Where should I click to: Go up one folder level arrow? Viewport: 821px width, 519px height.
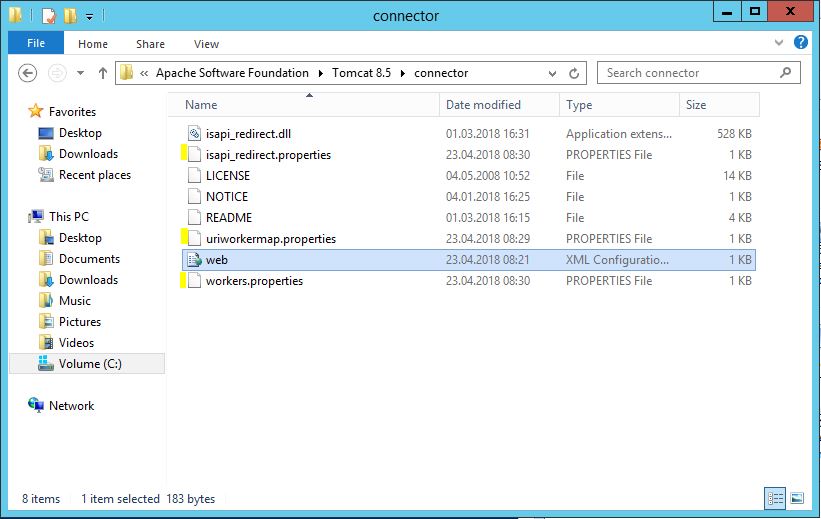tap(103, 73)
